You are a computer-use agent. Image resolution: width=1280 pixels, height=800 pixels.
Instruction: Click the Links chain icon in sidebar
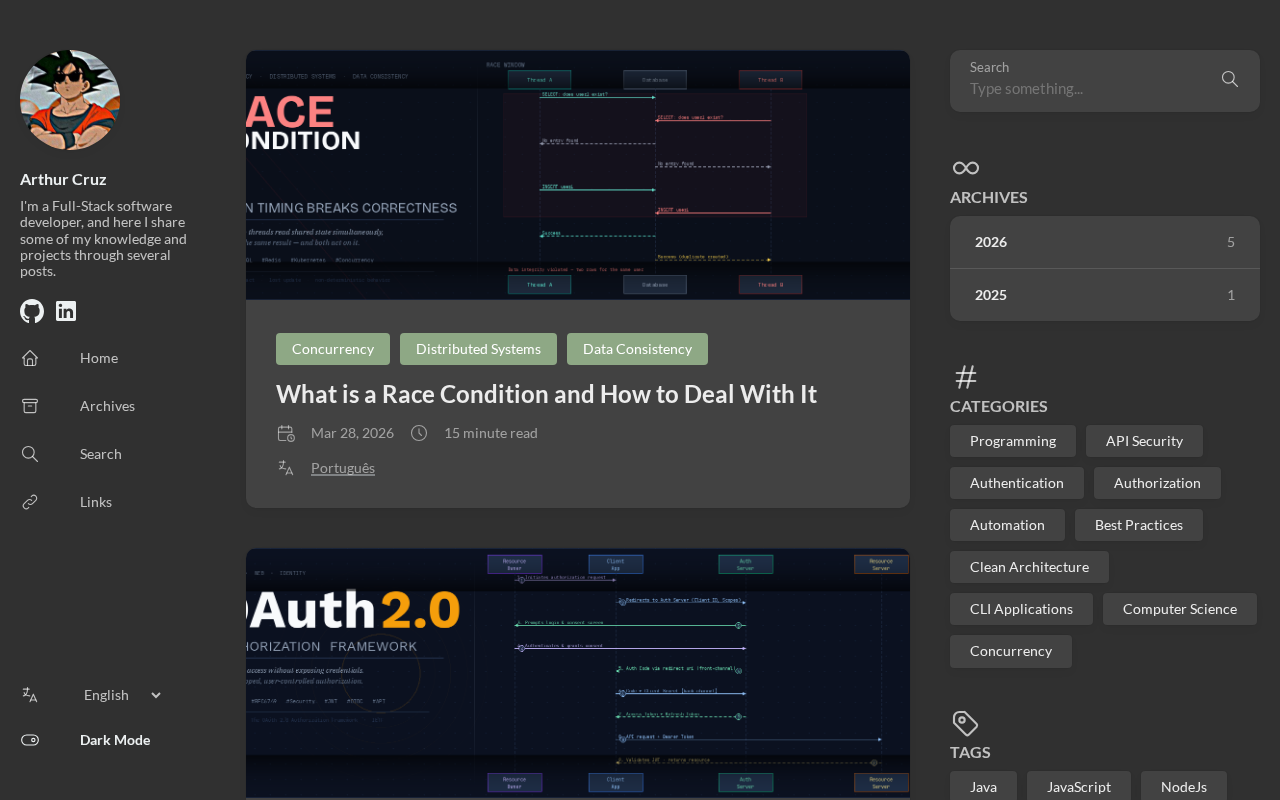tap(30, 502)
